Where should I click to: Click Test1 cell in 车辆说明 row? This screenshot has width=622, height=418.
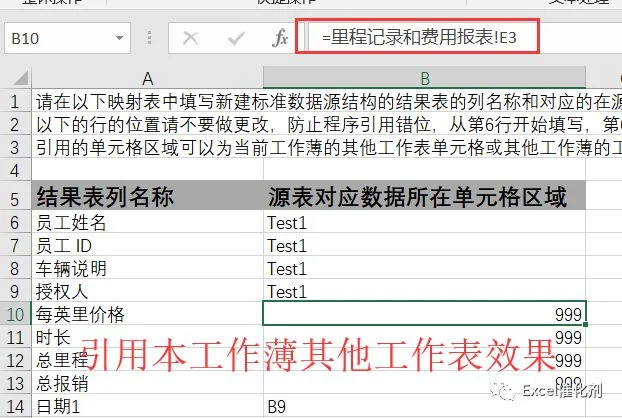[x=424, y=268]
